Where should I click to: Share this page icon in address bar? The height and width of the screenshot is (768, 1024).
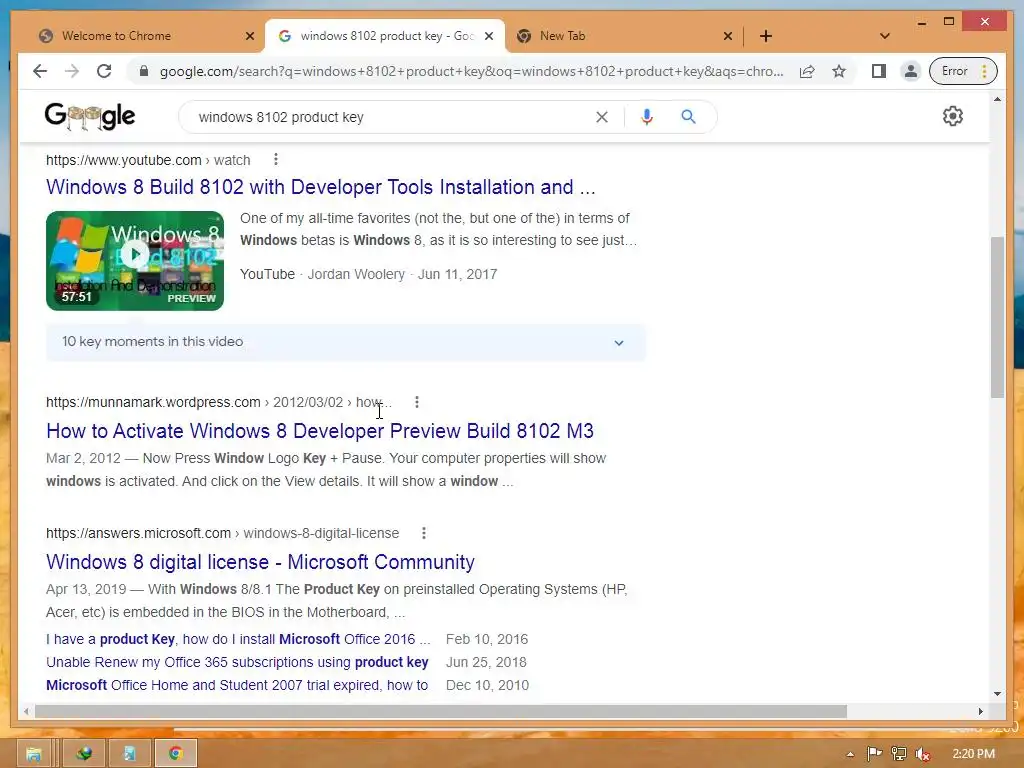coord(807,71)
